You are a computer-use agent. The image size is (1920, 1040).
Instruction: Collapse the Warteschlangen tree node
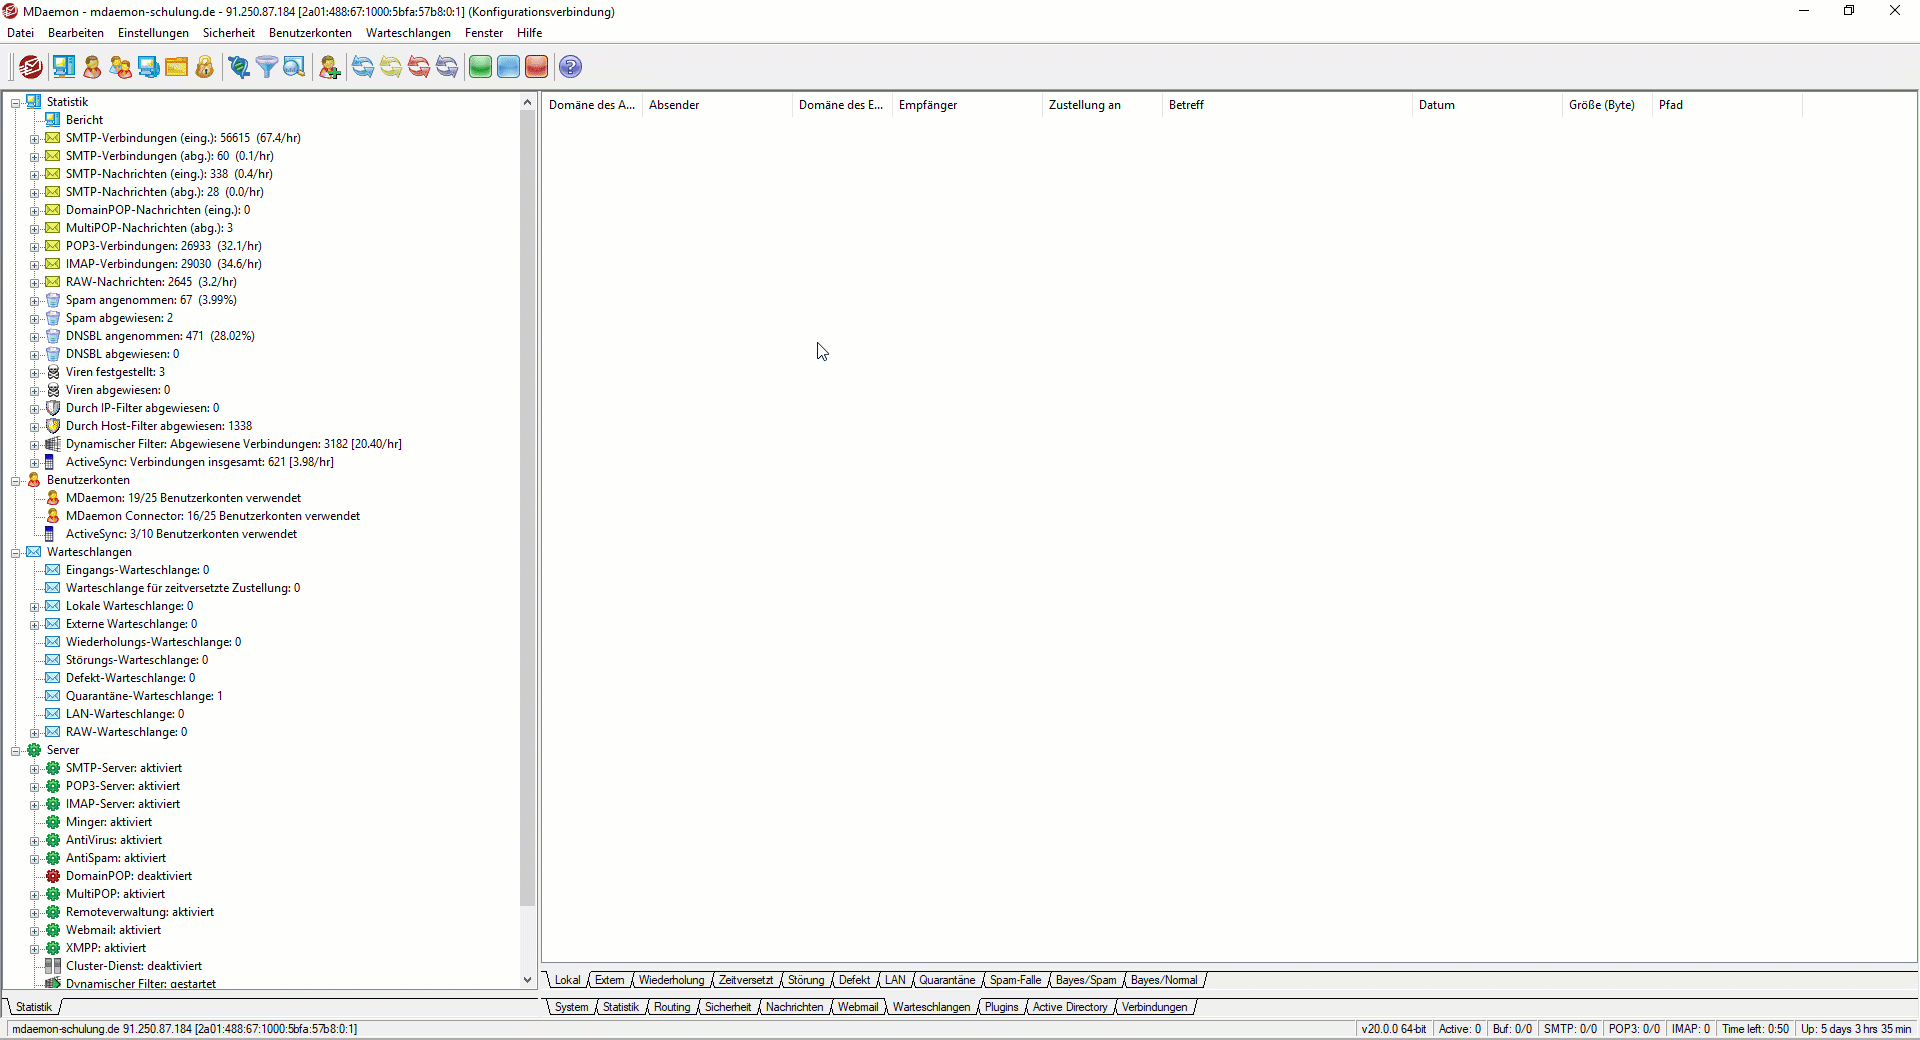pyautogui.click(x=16, y=553)
